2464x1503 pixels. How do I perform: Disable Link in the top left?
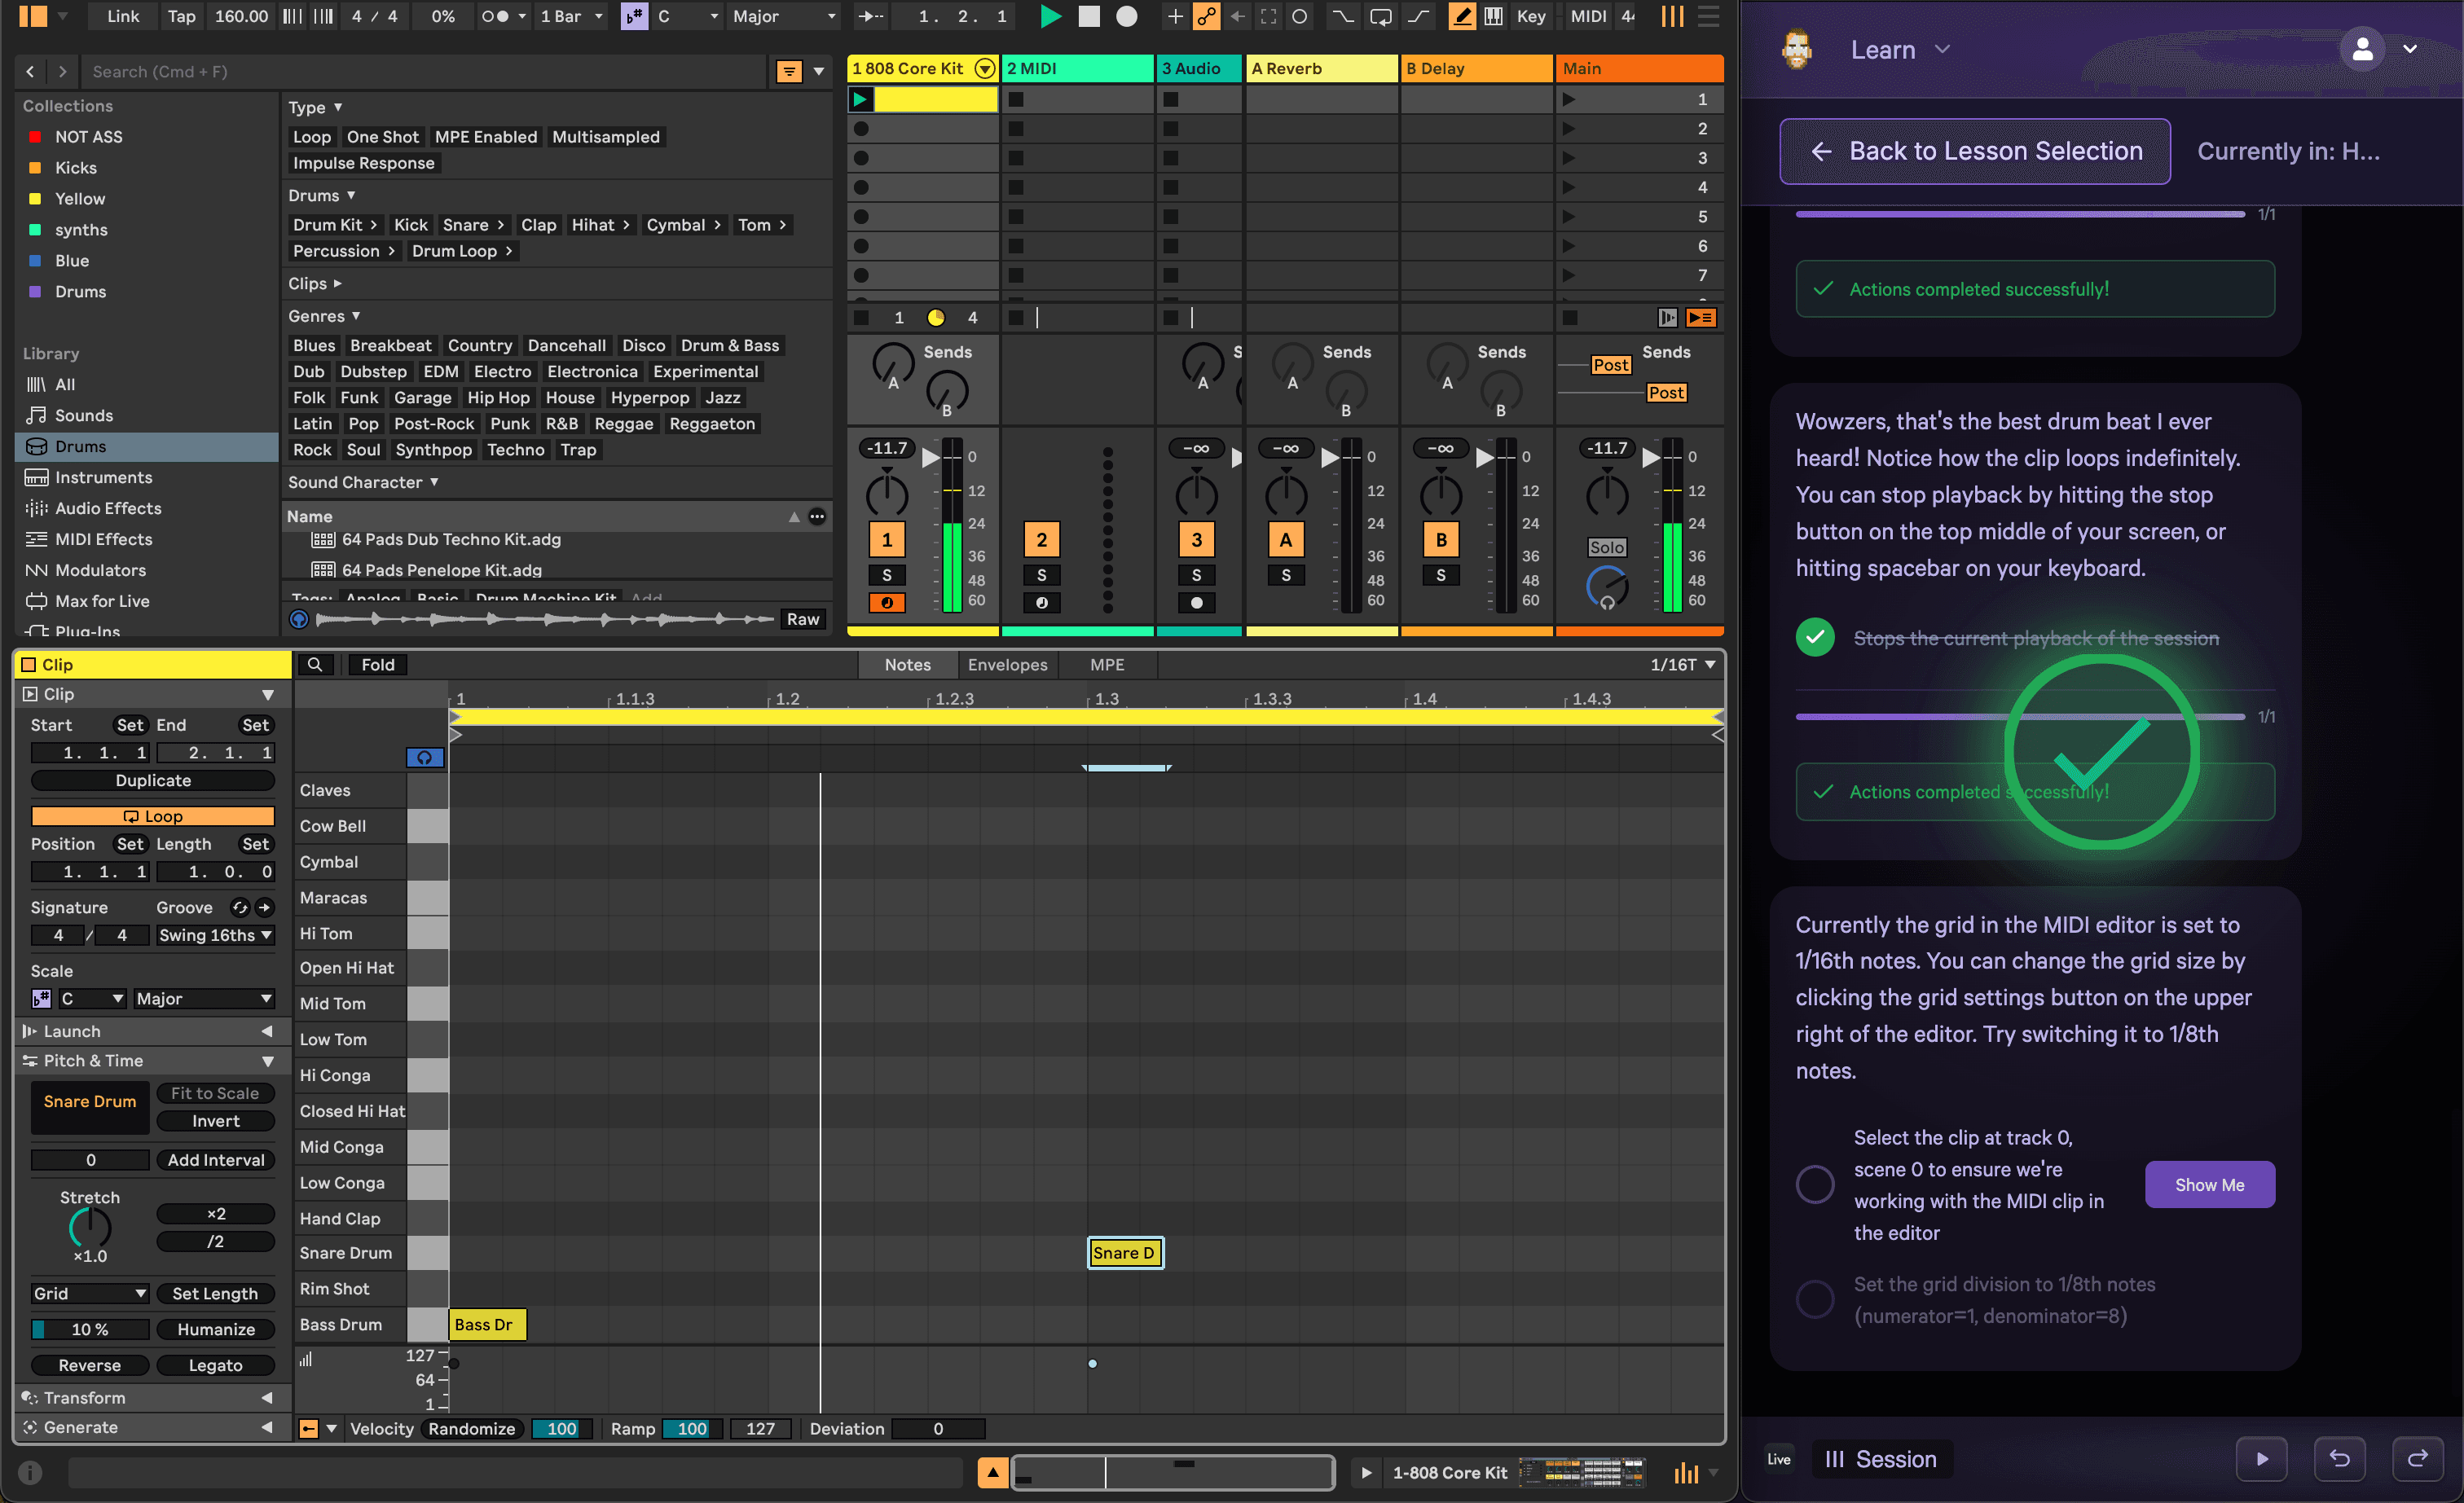click(x=122, y=16)
